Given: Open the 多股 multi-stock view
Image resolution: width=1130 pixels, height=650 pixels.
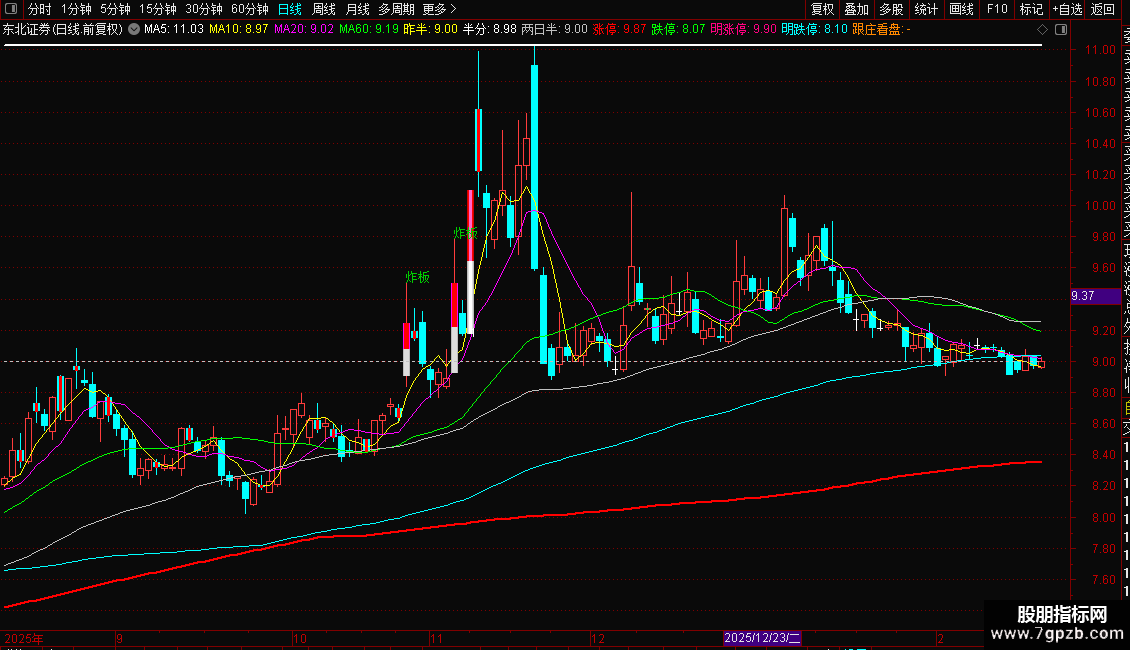Looking at the screenshot, I should pyautogui.click(x=891, y=9).
